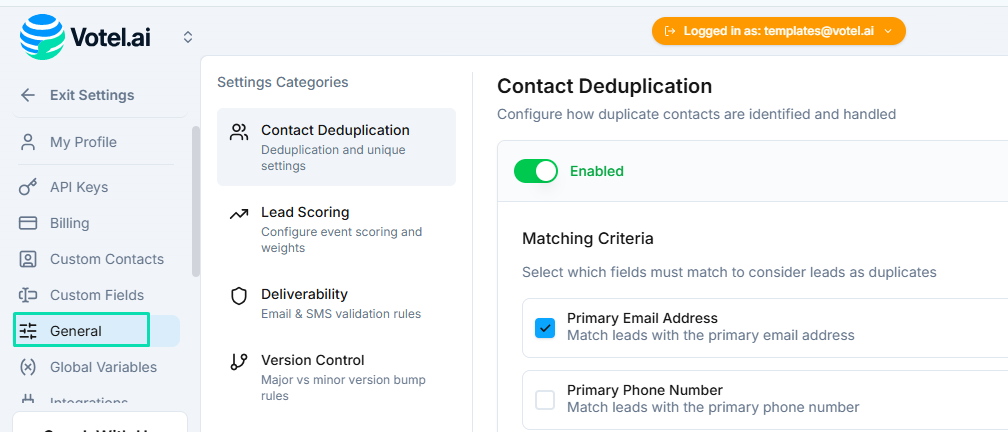Screen dimensions: 1008x432
Task: Uncheck the Primary Email Address checkbox
Action: (545, 327)
